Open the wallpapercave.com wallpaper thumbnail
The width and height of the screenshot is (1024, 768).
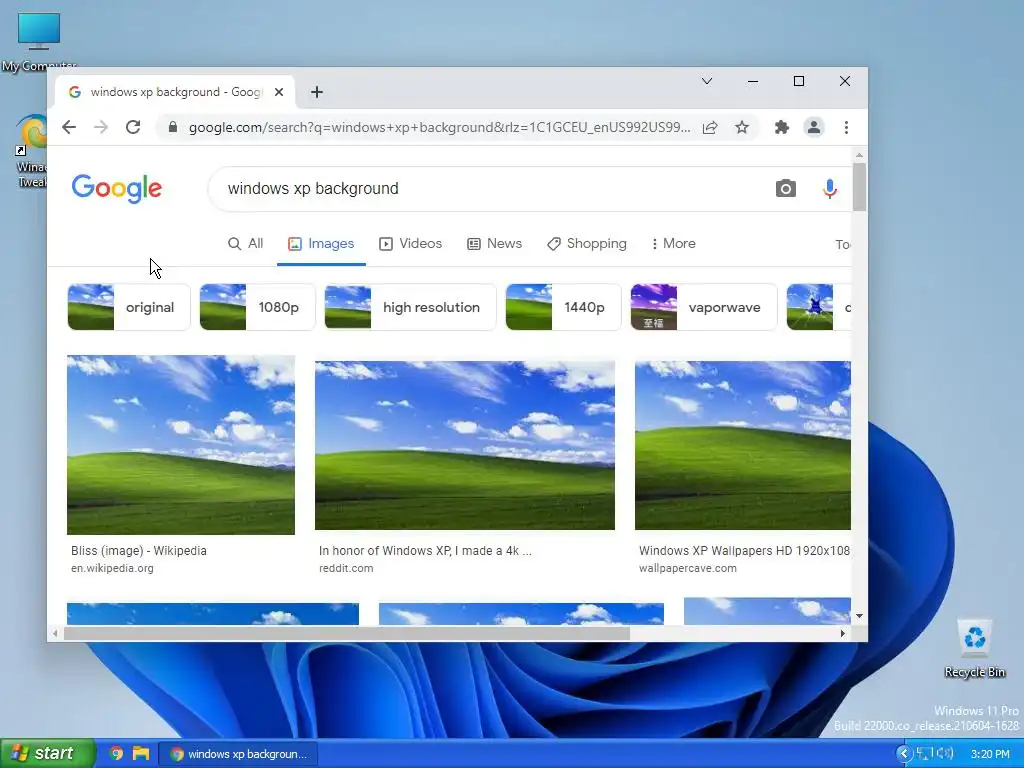pyautogui.click(x=743, y=445)
